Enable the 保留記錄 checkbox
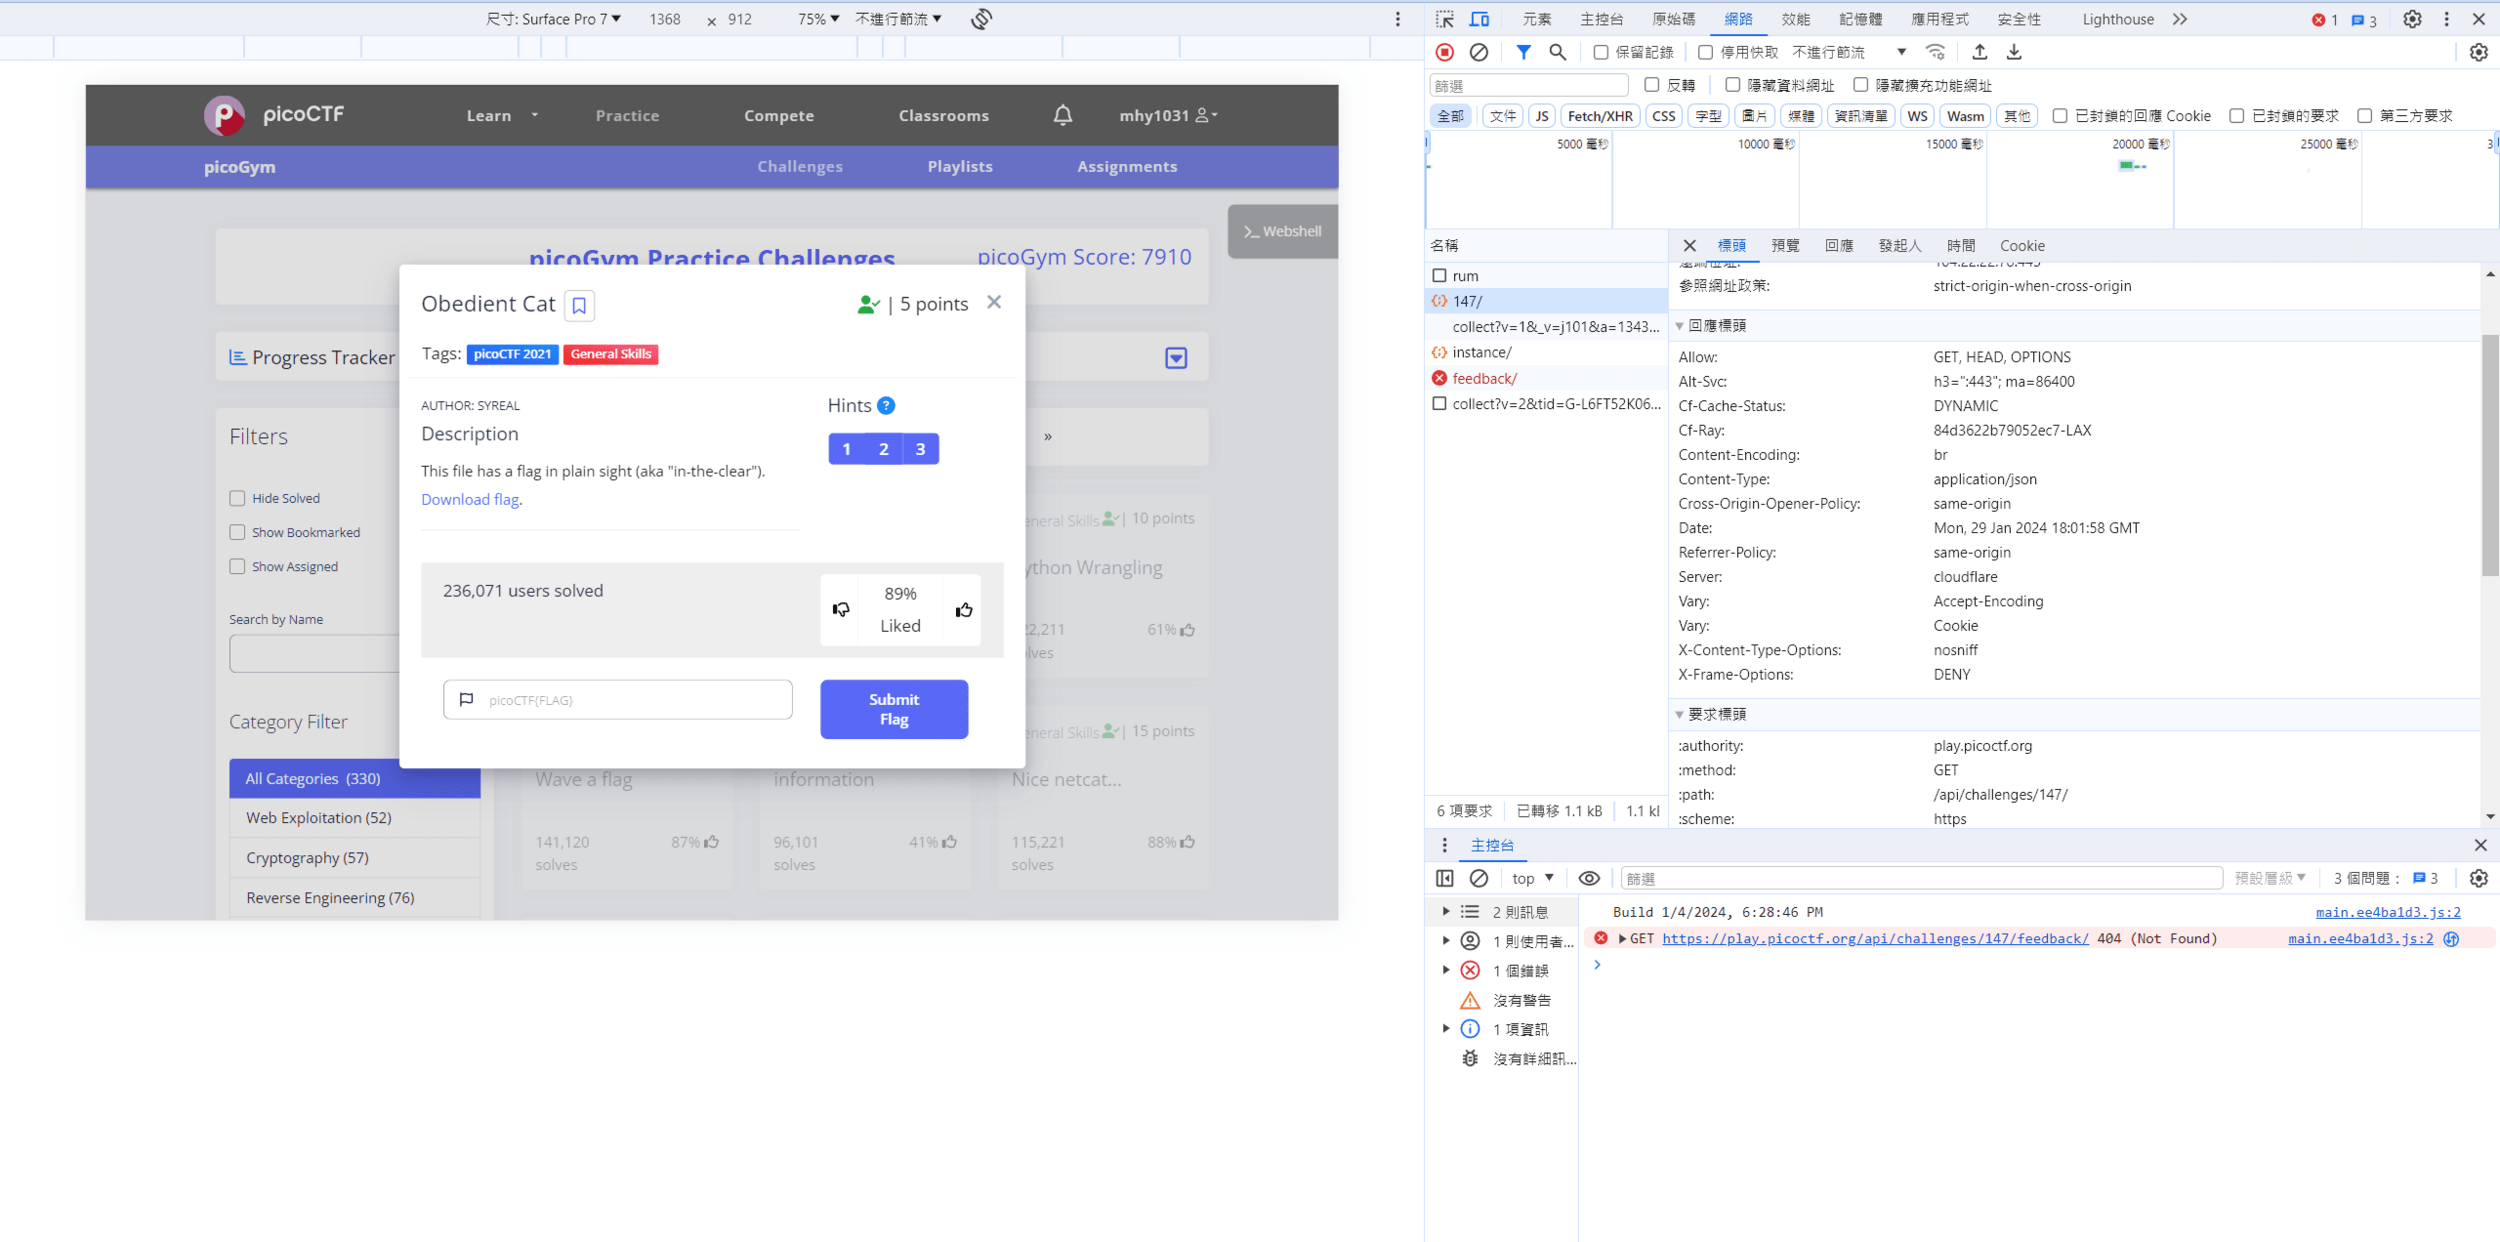The height and width of the screenshot is (1242, 2500). pyautogui.click(x=1601, y=52)
